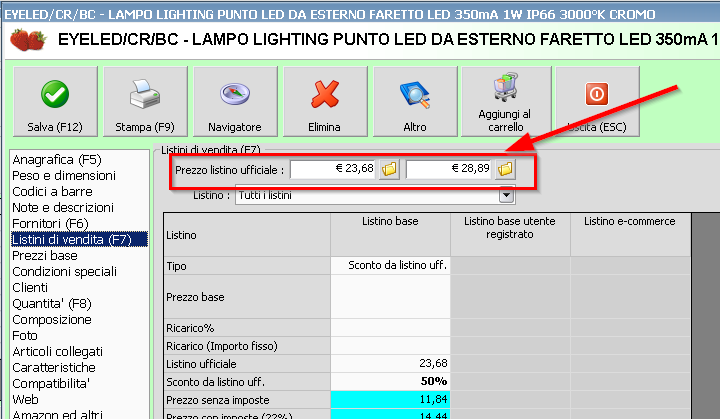Viewport: 720px width, 419px height.
Task: Open the Navigatore compass button
Action: [235, 102]
